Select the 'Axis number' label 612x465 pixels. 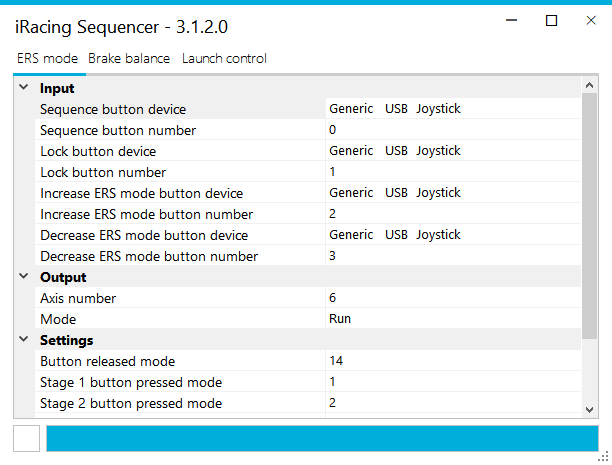[78, 299]
